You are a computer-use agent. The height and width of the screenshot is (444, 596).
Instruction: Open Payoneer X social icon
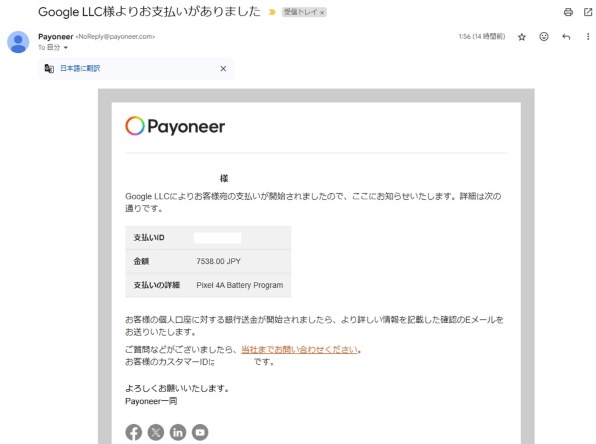[x=156, y=432]
